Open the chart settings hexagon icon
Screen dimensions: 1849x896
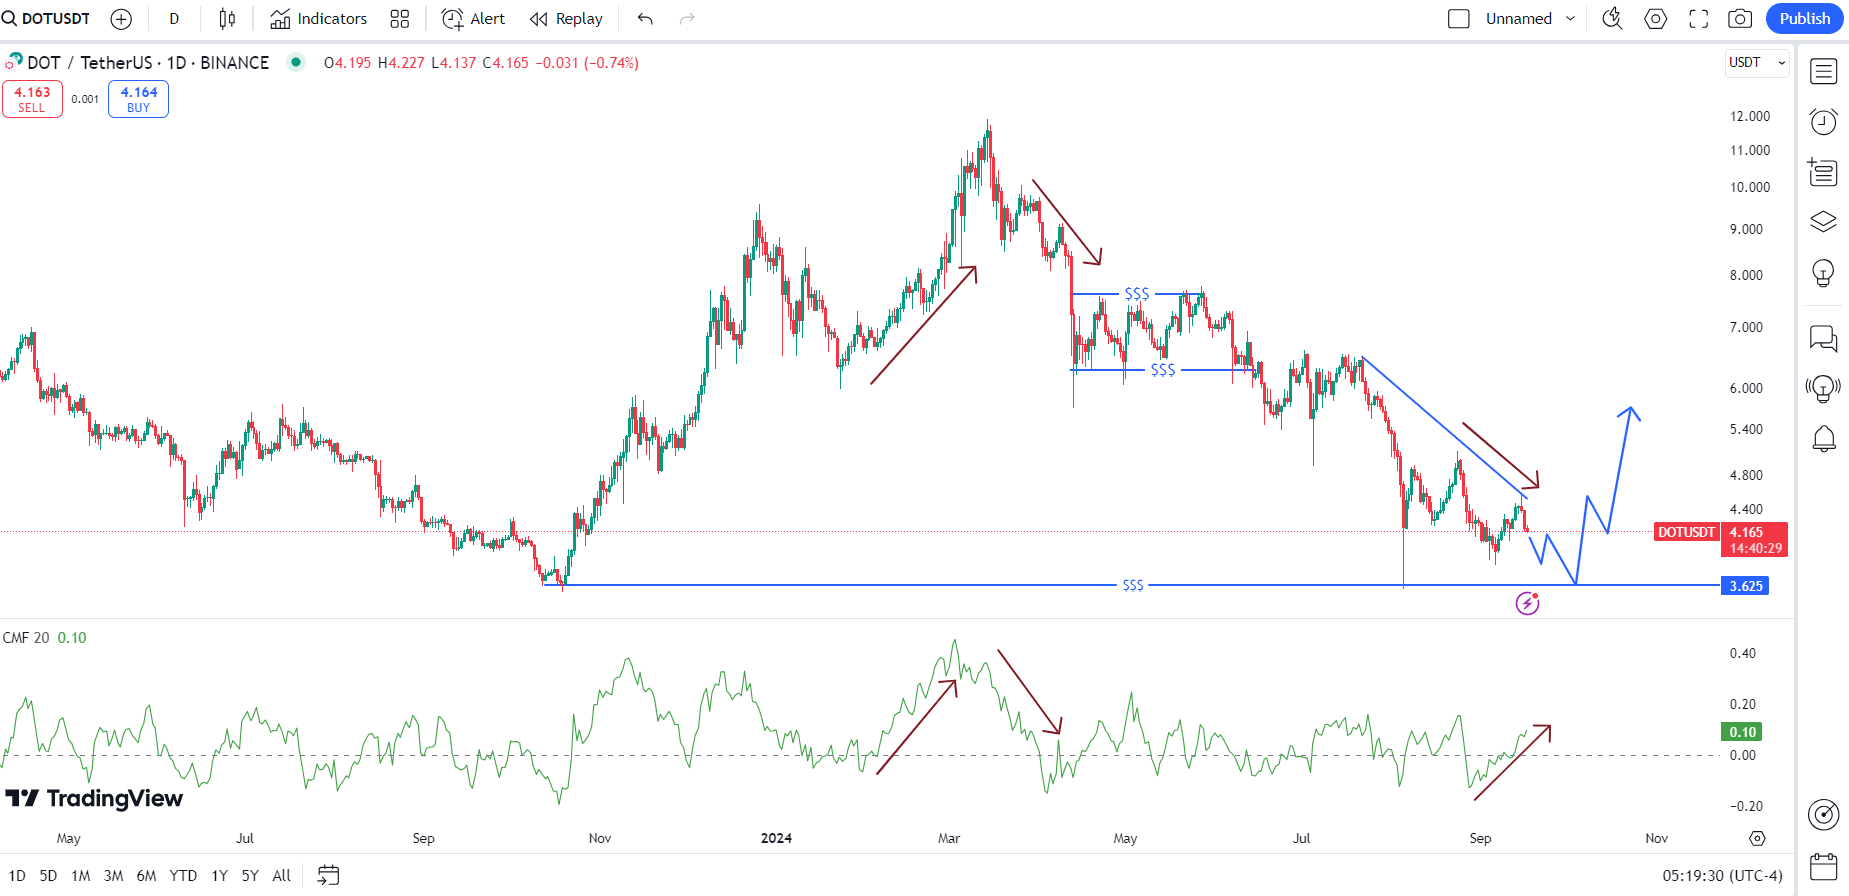click(x=1656, y=19)
